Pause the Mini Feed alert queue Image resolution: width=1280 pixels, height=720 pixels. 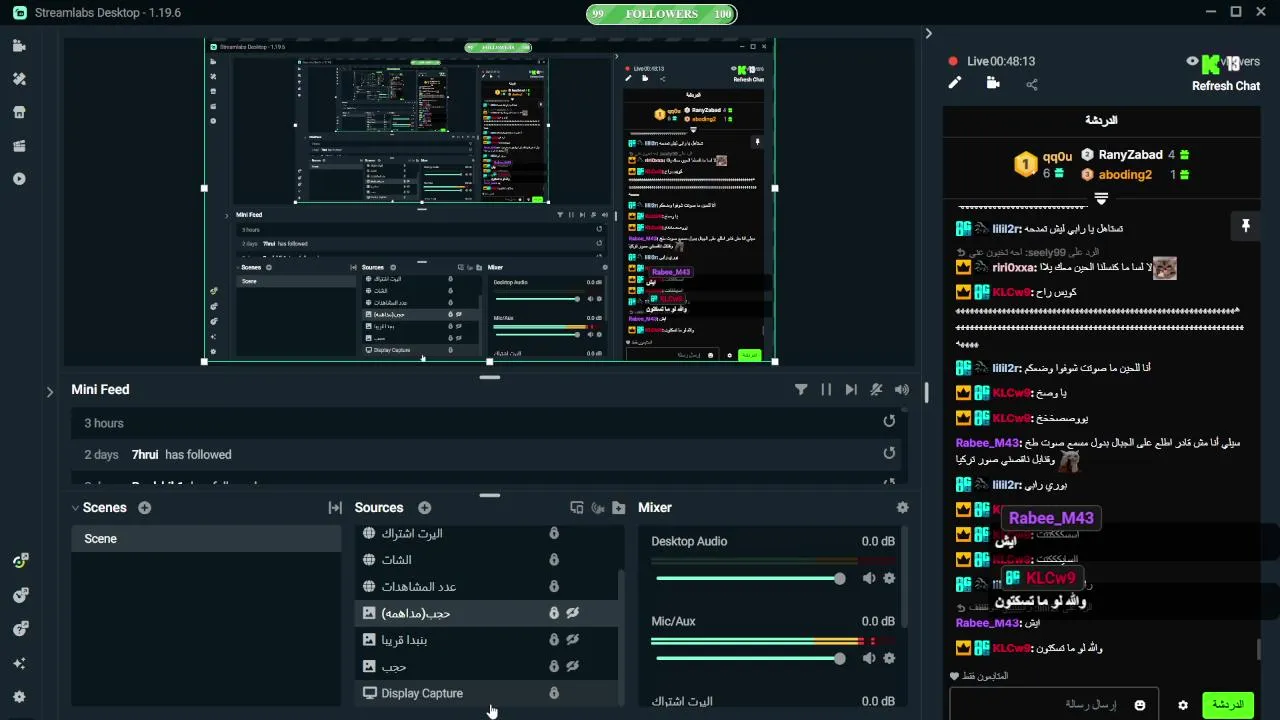(826, 390)
